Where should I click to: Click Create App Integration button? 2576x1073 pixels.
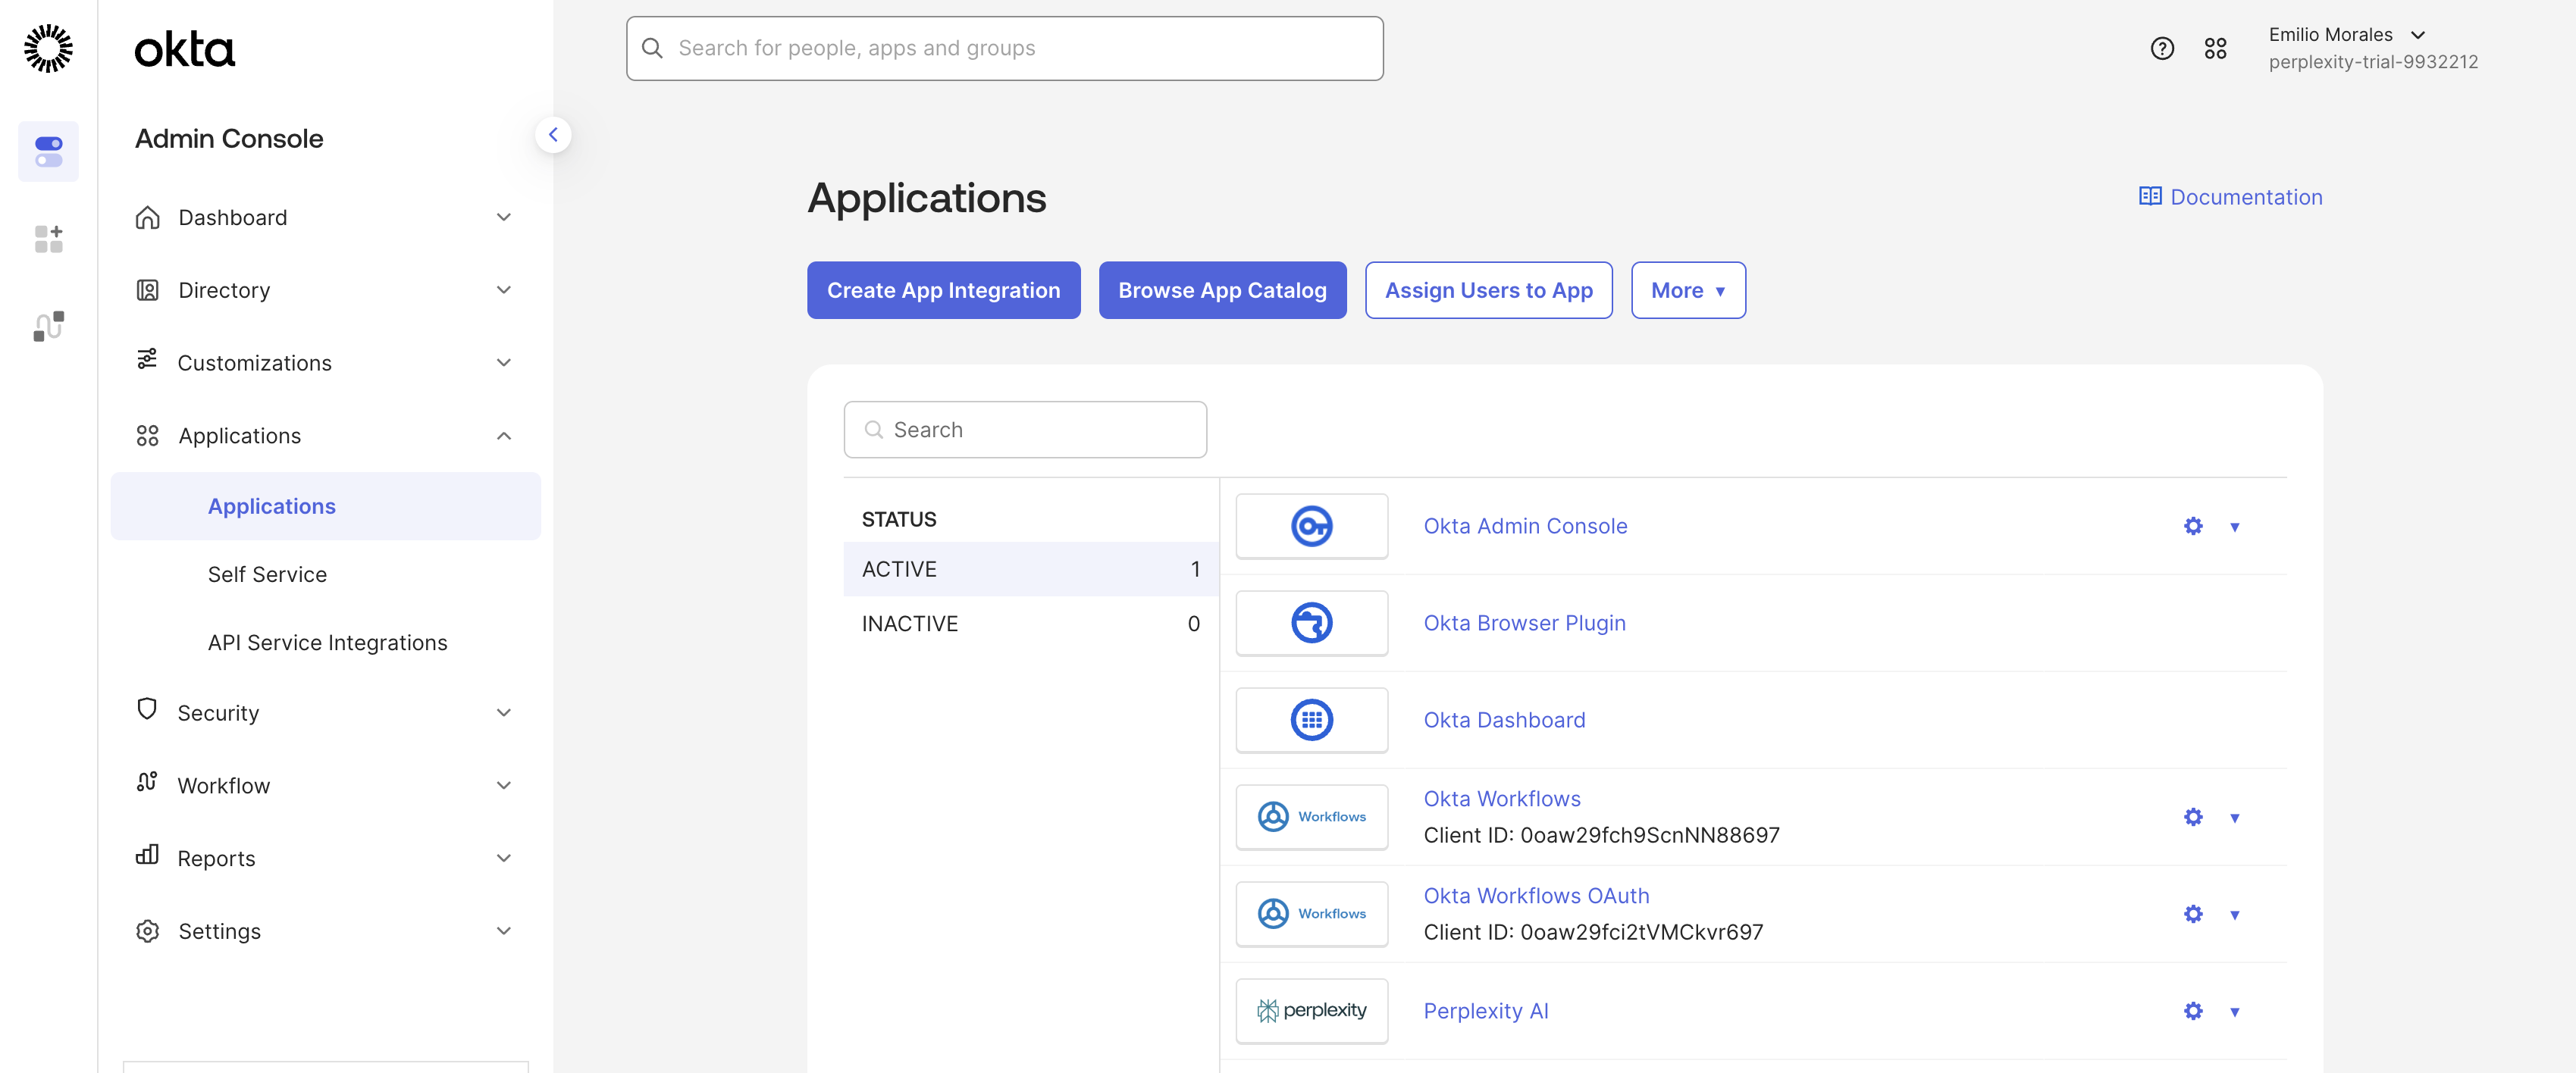click(943, 290)
